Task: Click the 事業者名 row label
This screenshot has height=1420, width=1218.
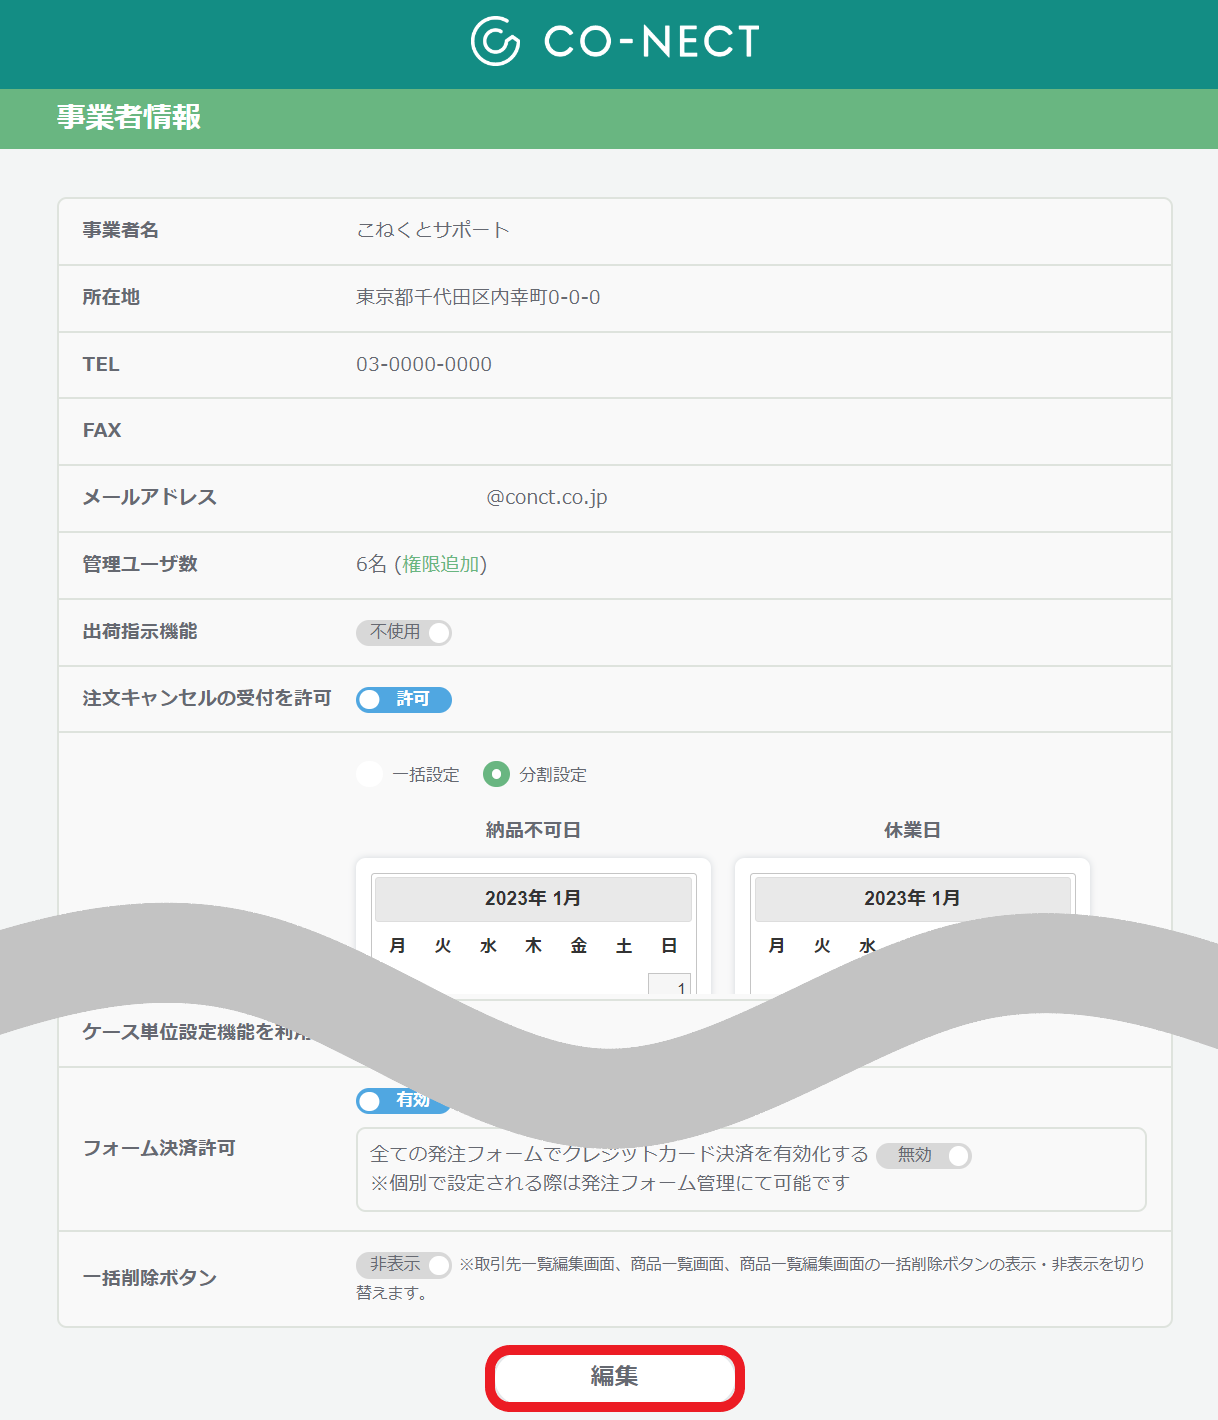Action: 121,230
